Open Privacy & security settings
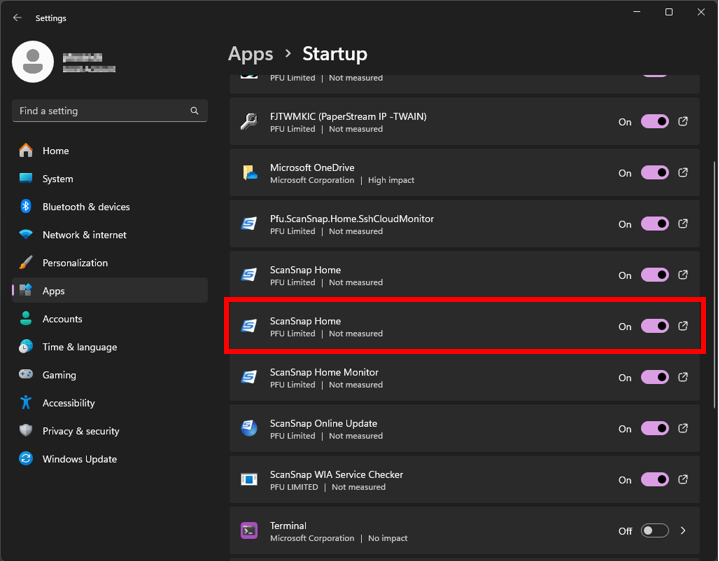This screenshot has width=719, height=561. (110, 431)
